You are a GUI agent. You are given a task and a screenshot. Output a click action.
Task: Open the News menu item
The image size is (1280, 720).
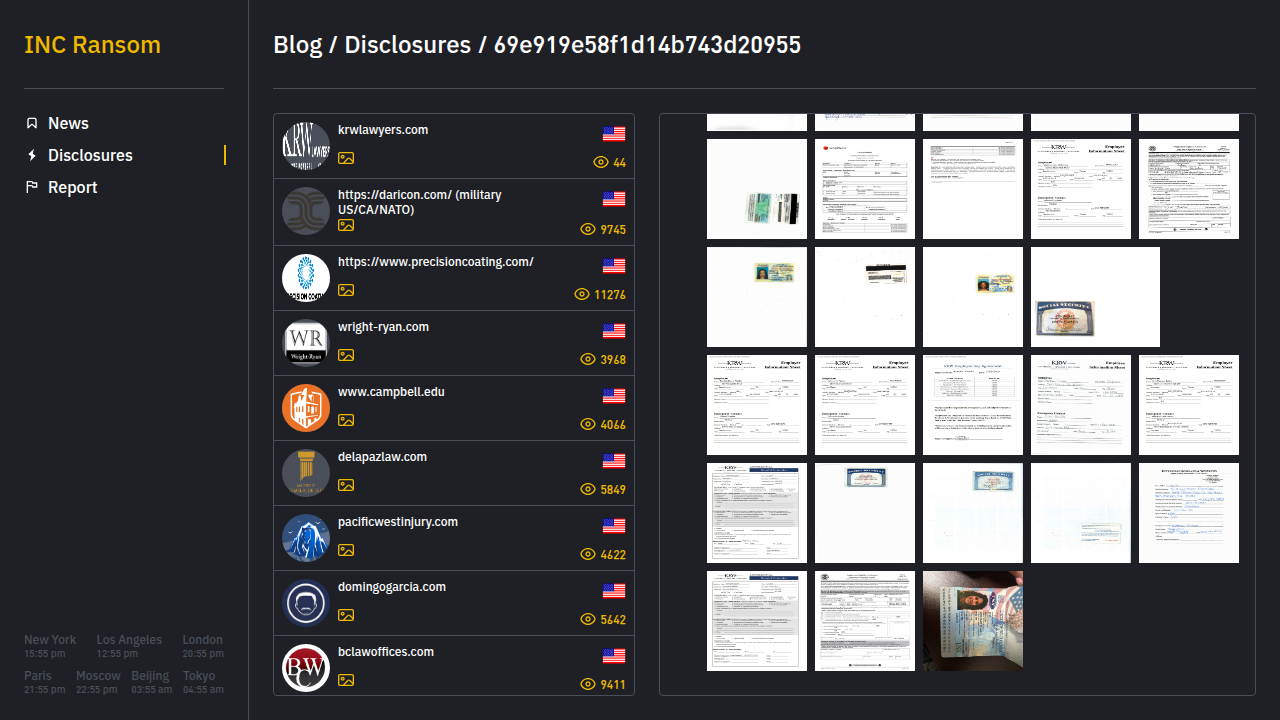(x=68, y=123)
